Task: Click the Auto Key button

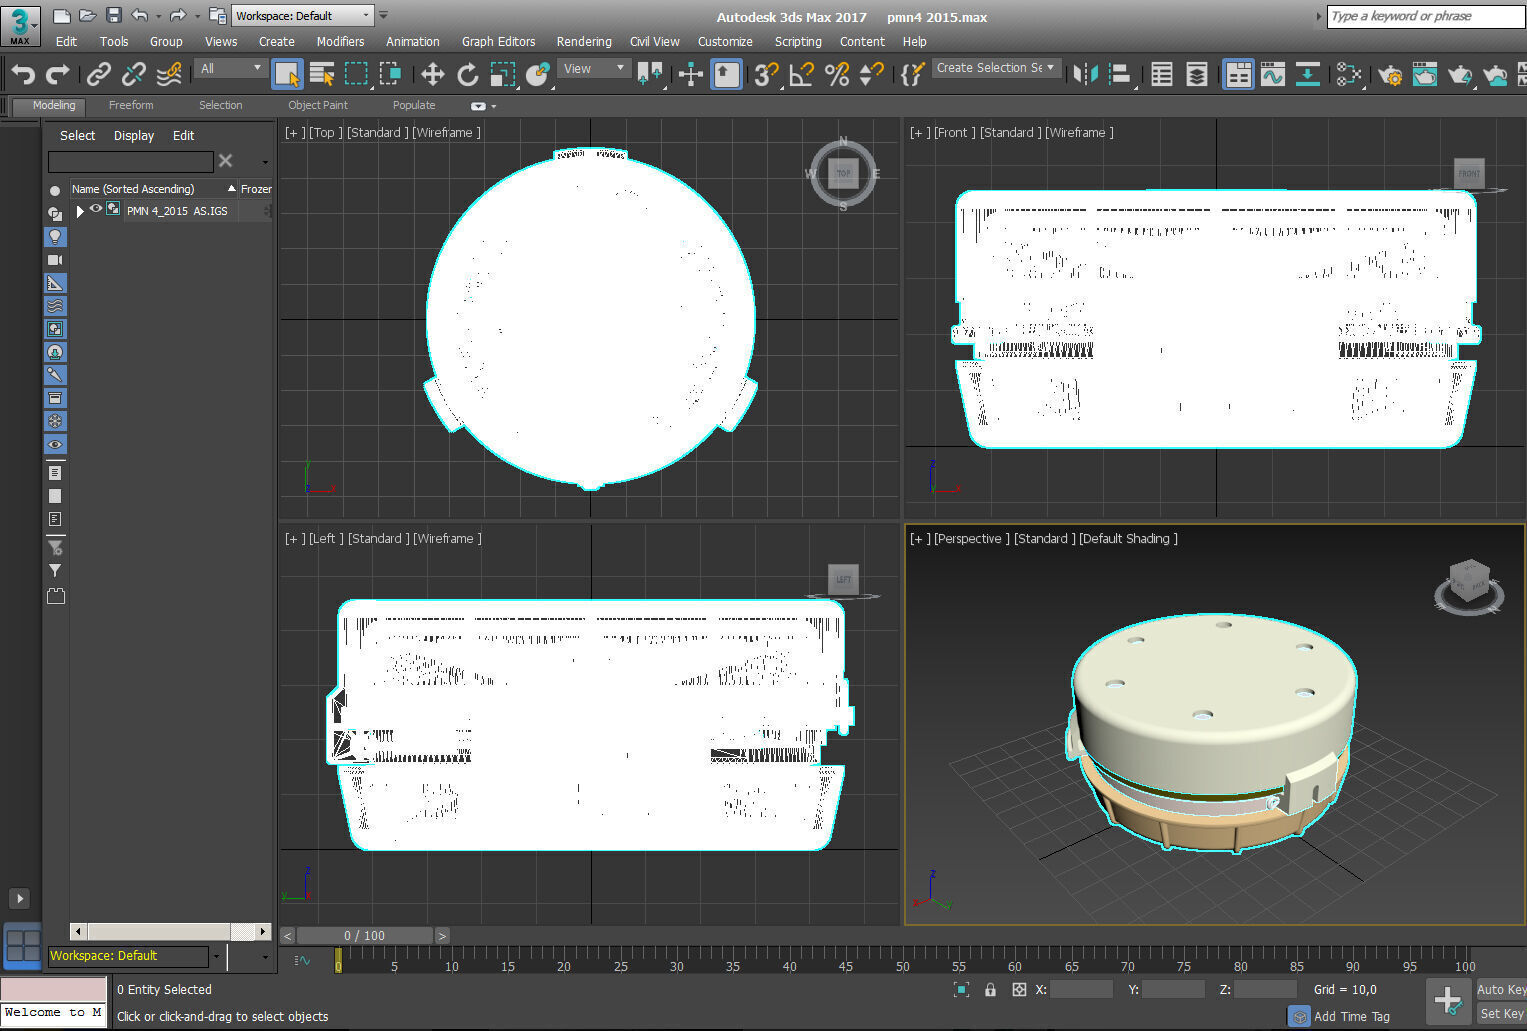Action: [1501, 989]
